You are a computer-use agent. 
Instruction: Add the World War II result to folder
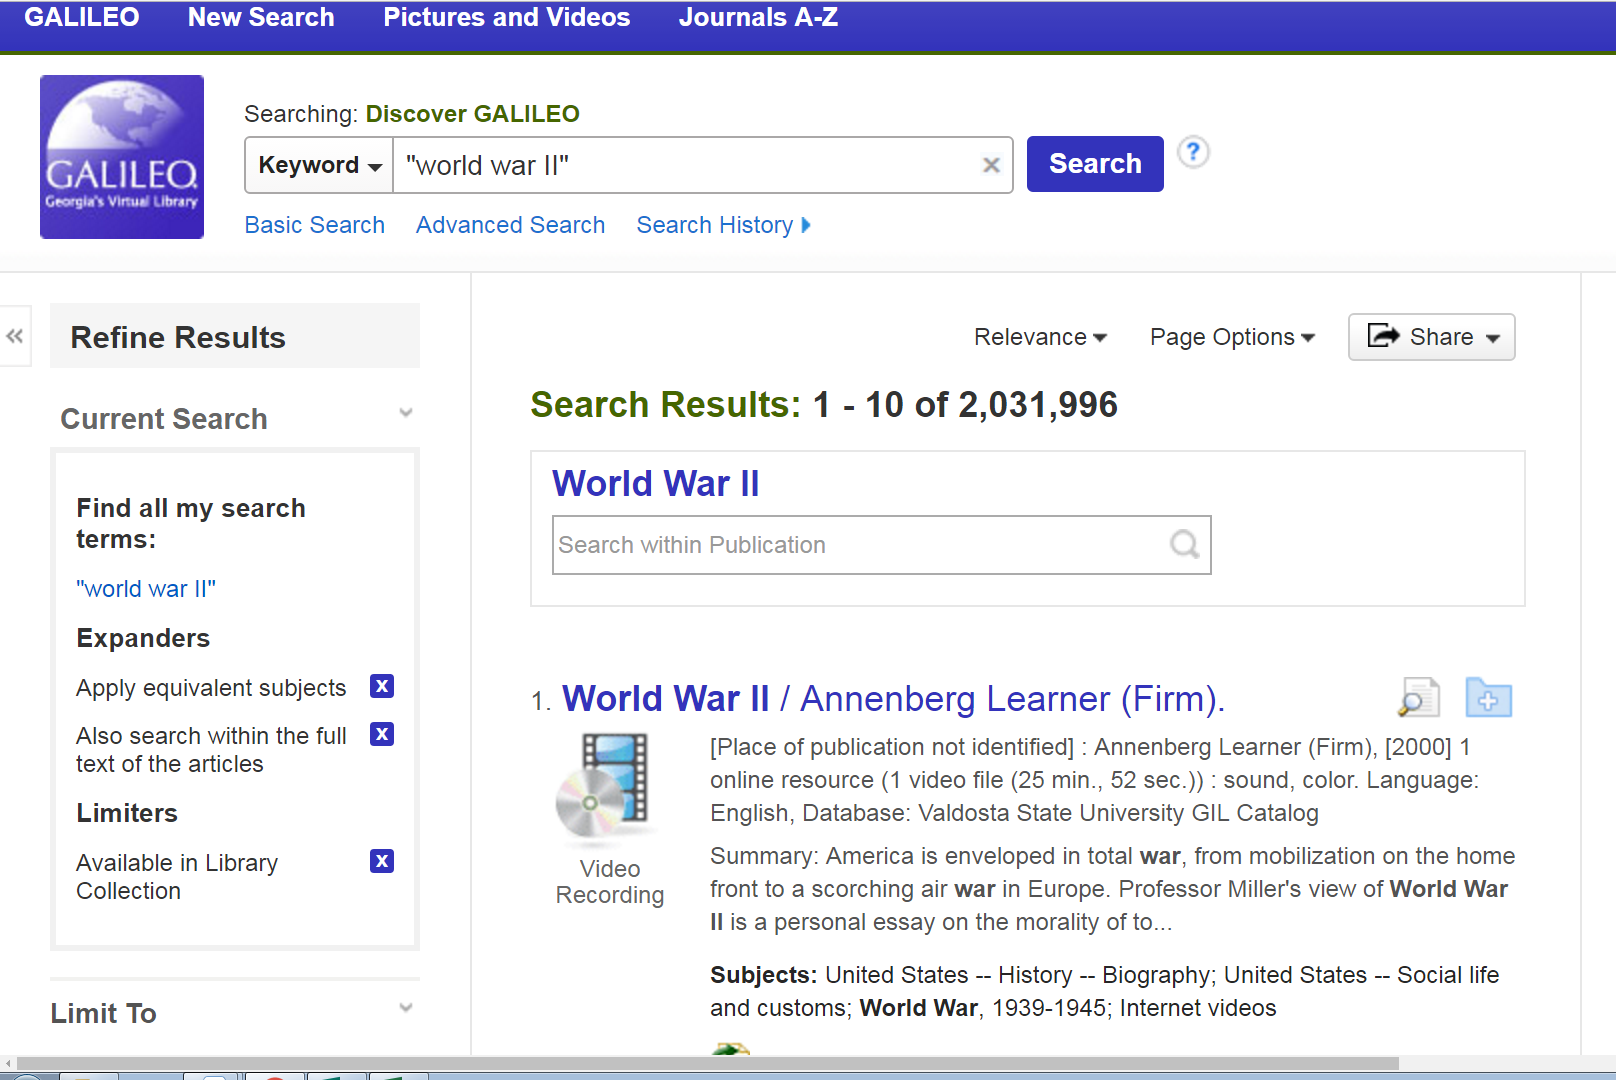coord(1488,697)
